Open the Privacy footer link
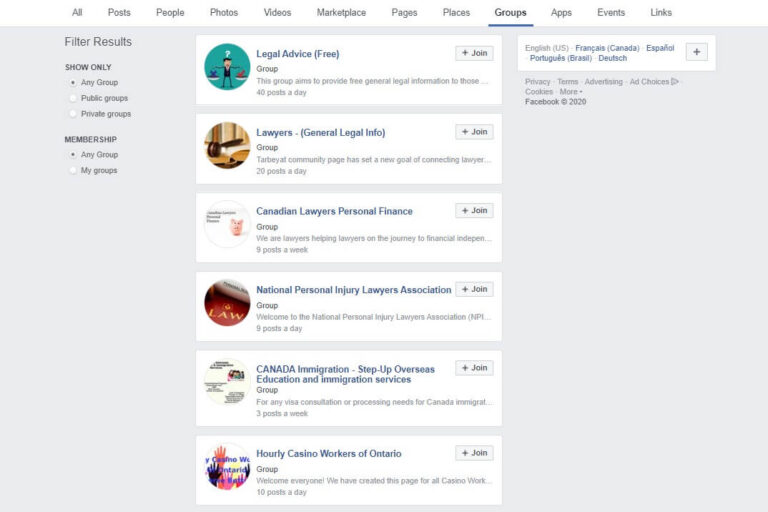Viewport: 768px width, 512px height. click(x=537, y=82)
